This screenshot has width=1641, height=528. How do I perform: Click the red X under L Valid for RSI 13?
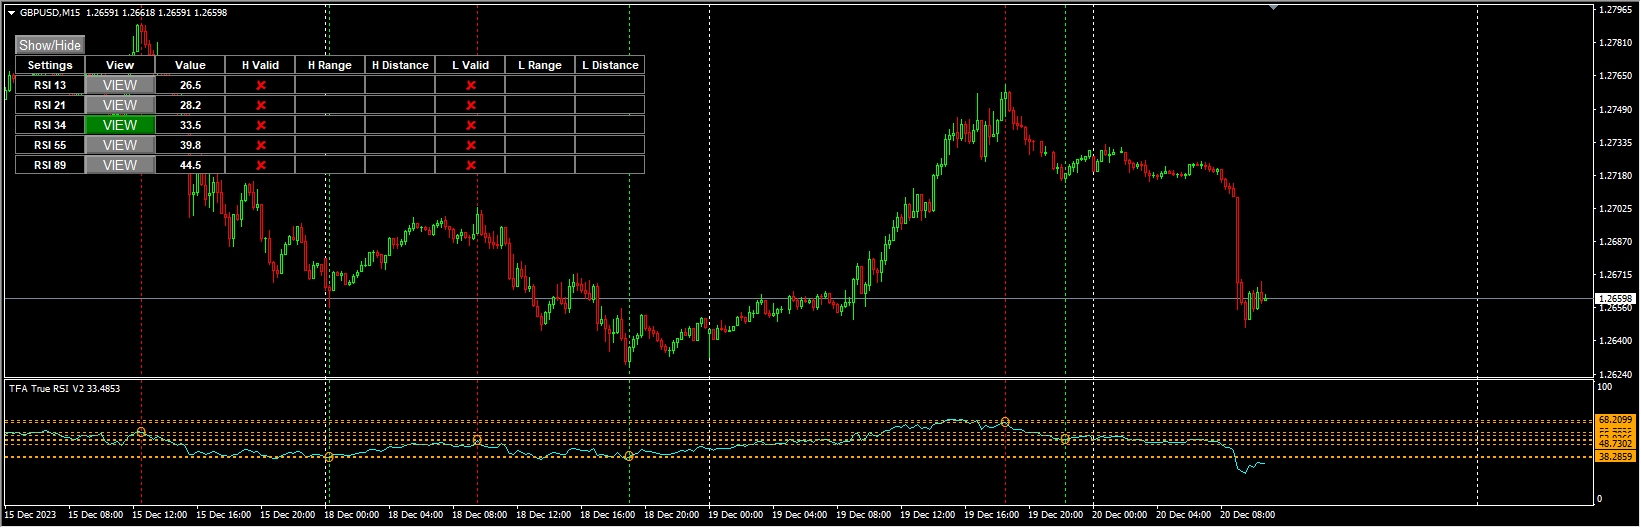[471, 86]
